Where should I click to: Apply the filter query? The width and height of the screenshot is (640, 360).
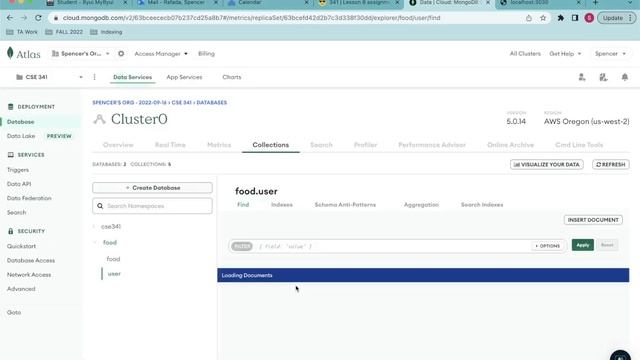click(x=583, y=245)
